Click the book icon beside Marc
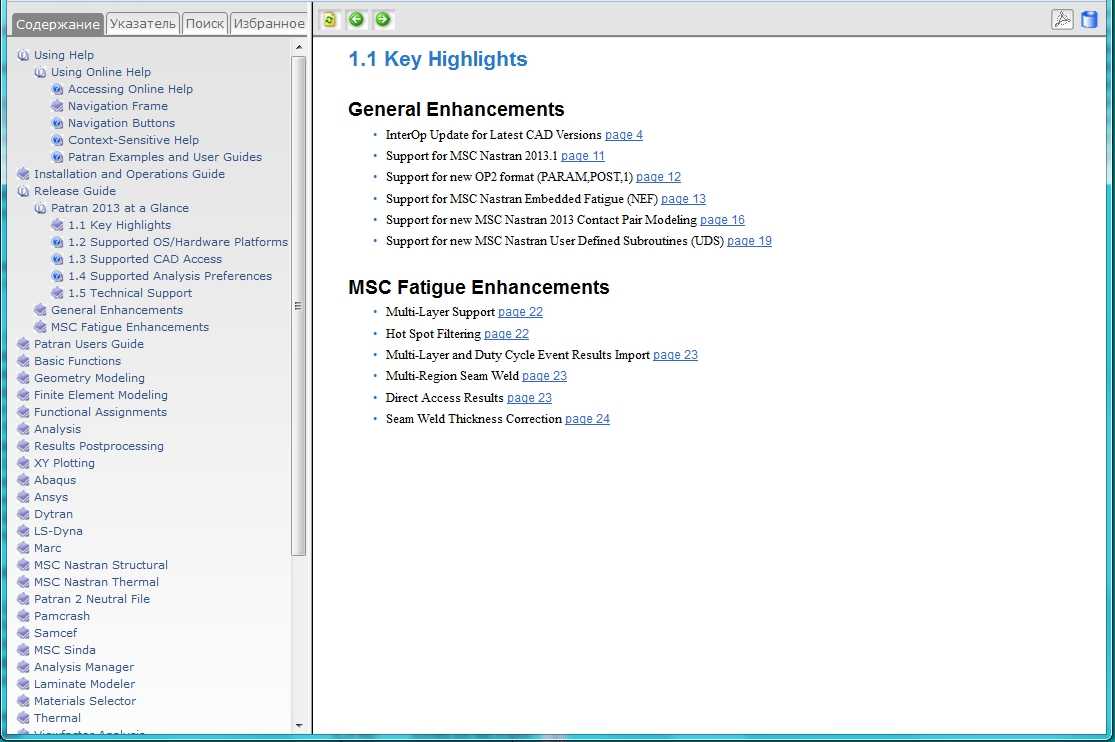 tap(23, 548)
